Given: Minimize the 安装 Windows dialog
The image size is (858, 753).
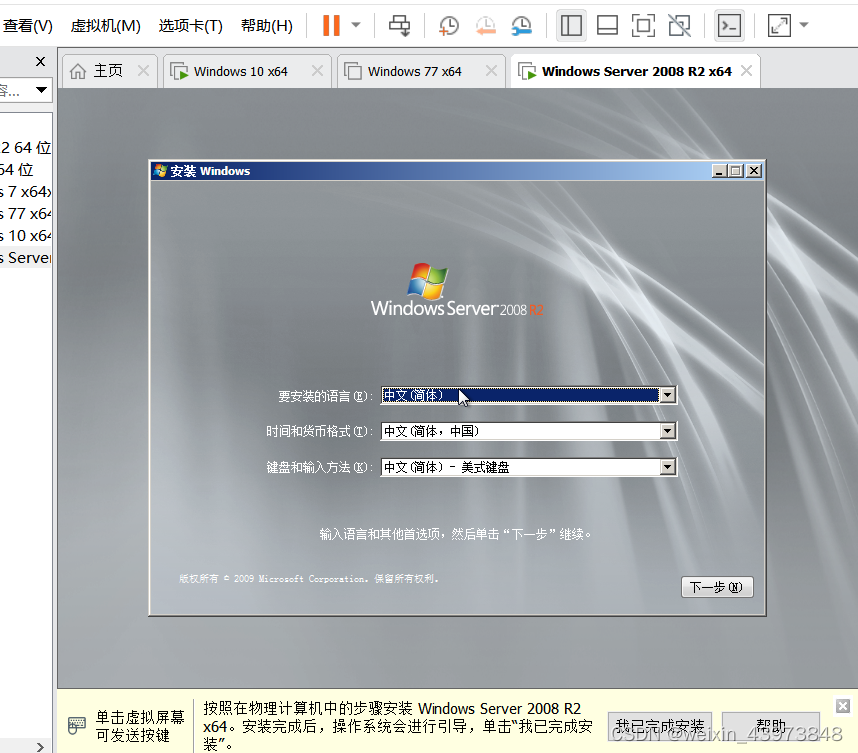Looking at the screenshot, I should (x=719, y=171).
